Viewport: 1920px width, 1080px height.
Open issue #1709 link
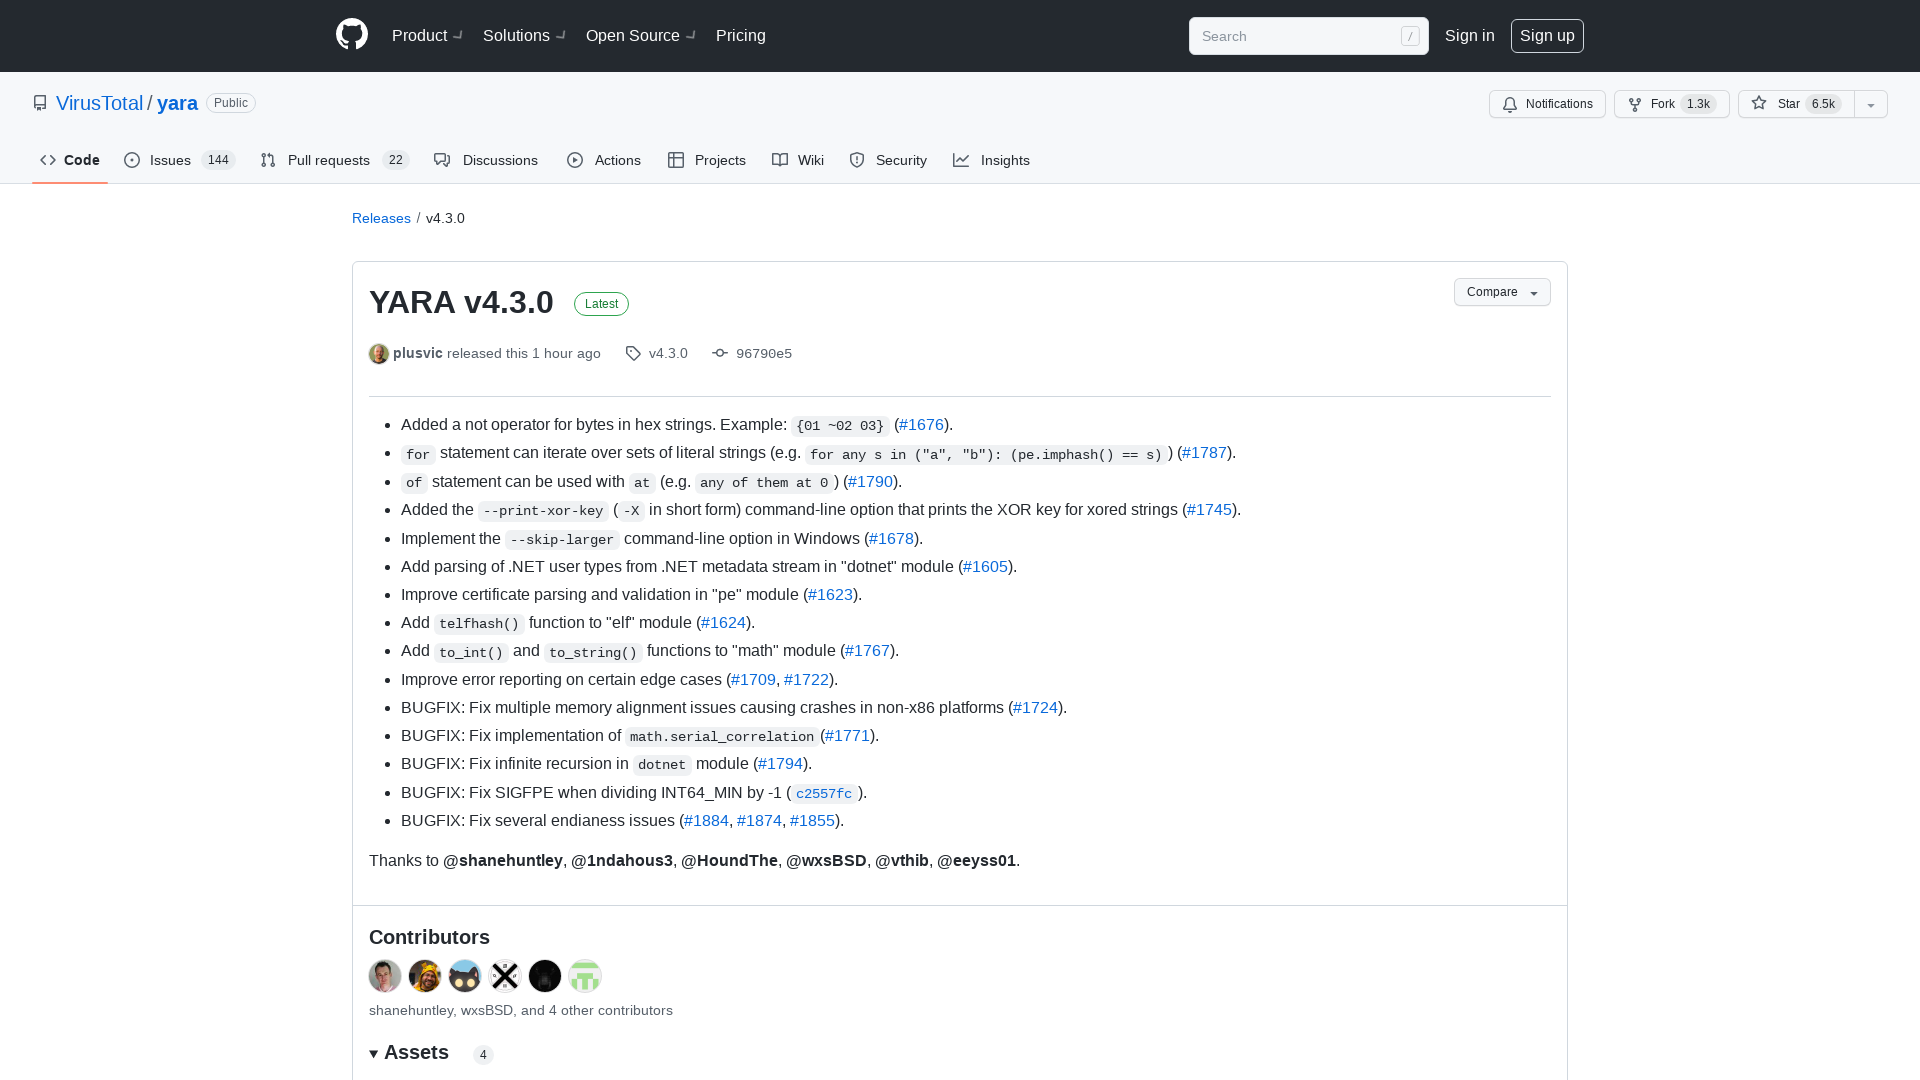point(753,680)
